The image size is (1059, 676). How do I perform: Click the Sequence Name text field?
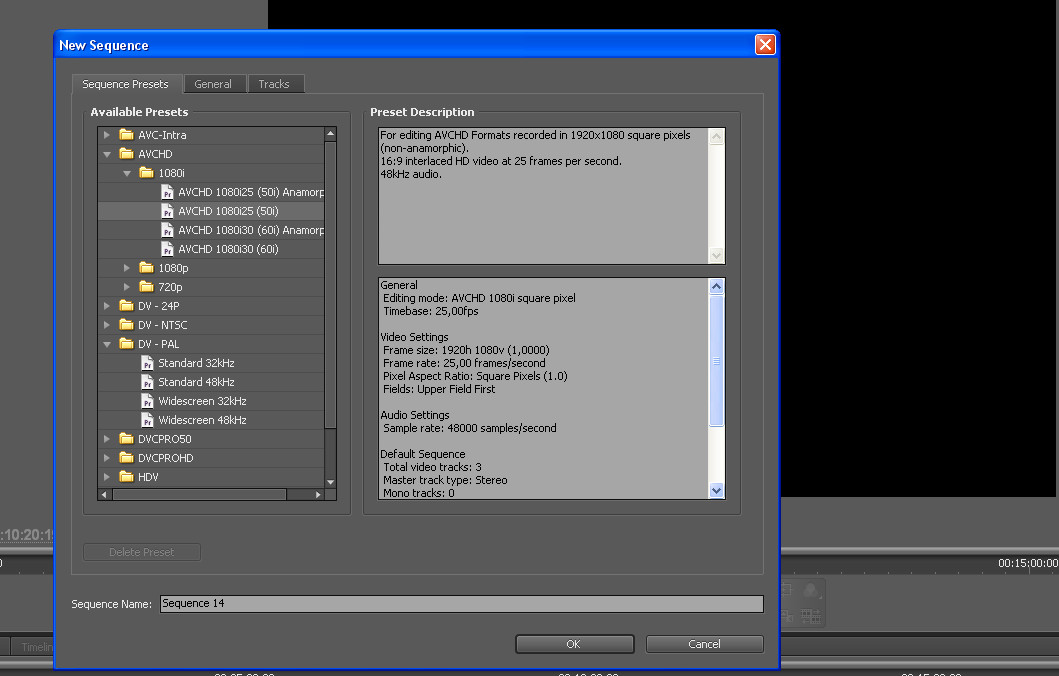coord(461,604)
